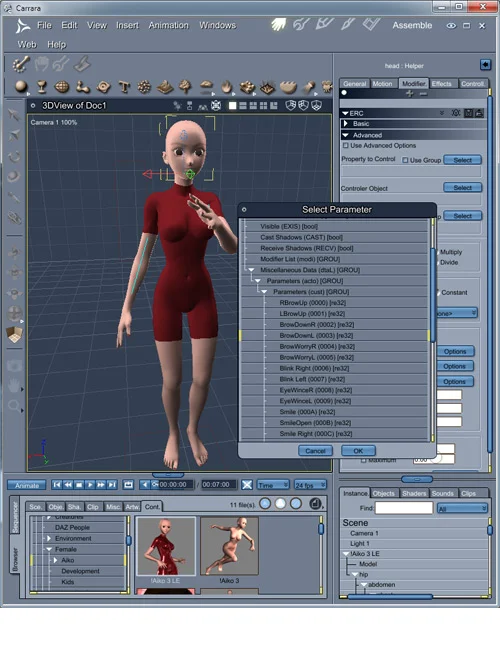The width and height of the screenshot is (500, 650).
Task: Open the Model room icon
Action: coord(301,24)
